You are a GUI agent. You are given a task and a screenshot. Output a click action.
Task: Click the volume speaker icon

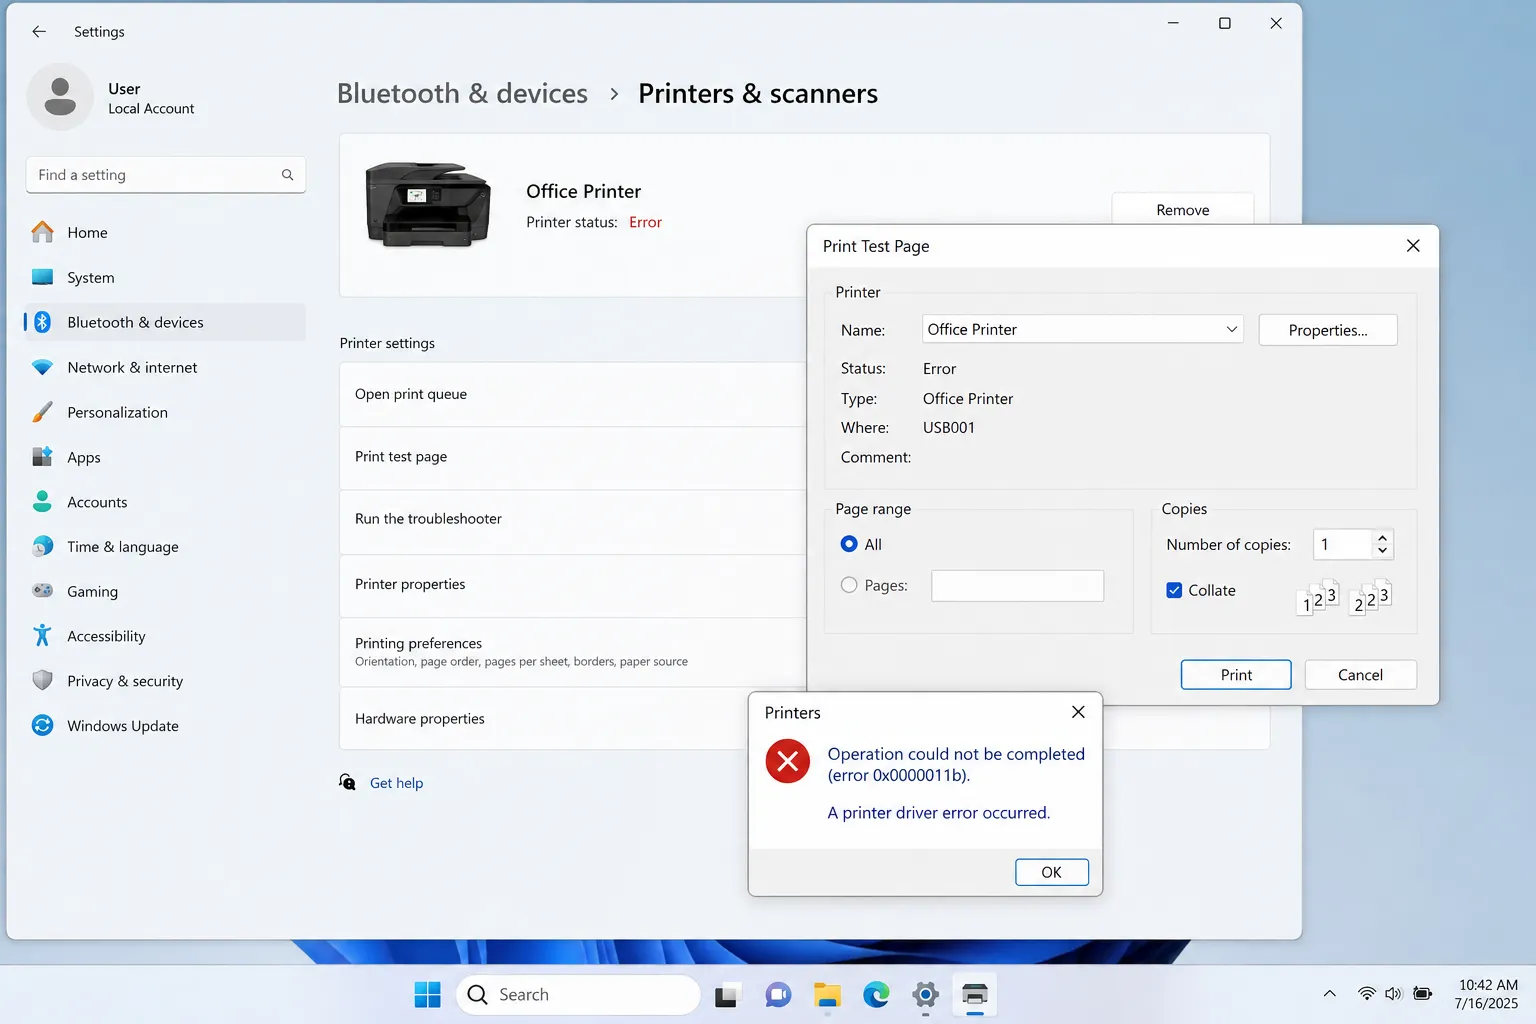tap(1394, 994)
